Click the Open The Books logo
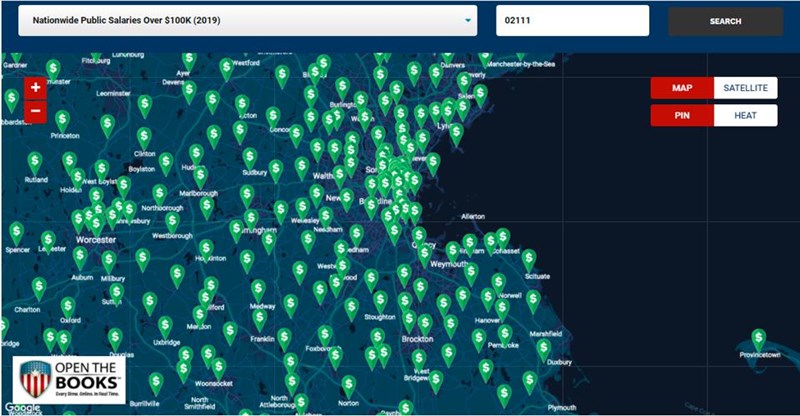Screen dimensions: 800x416 tap(69, 380)
